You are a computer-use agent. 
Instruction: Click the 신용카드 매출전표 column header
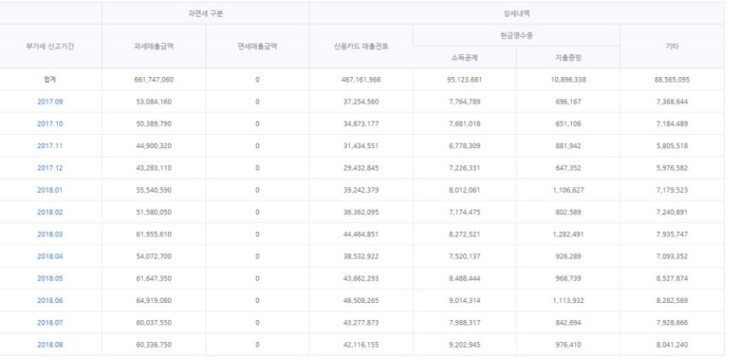(361, 47)
